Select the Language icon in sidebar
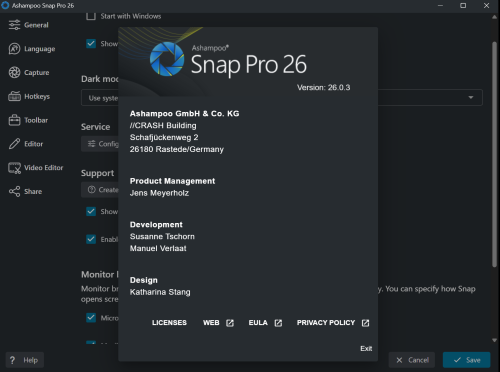This screenshot has width=500, height=372. click(x=14, y=49)
